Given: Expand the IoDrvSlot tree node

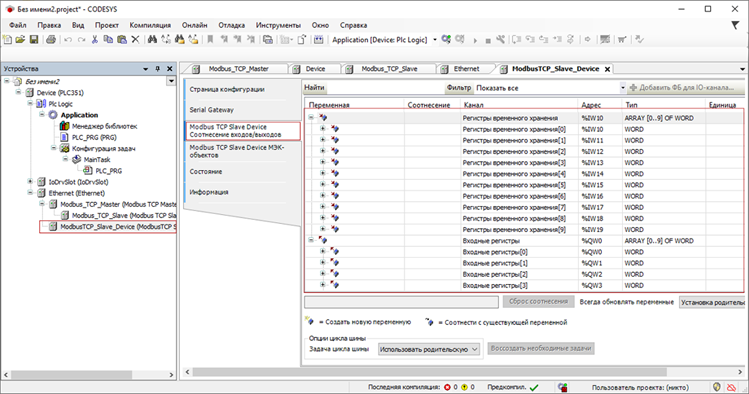Looking at the screenshot, I should point(30,181).
